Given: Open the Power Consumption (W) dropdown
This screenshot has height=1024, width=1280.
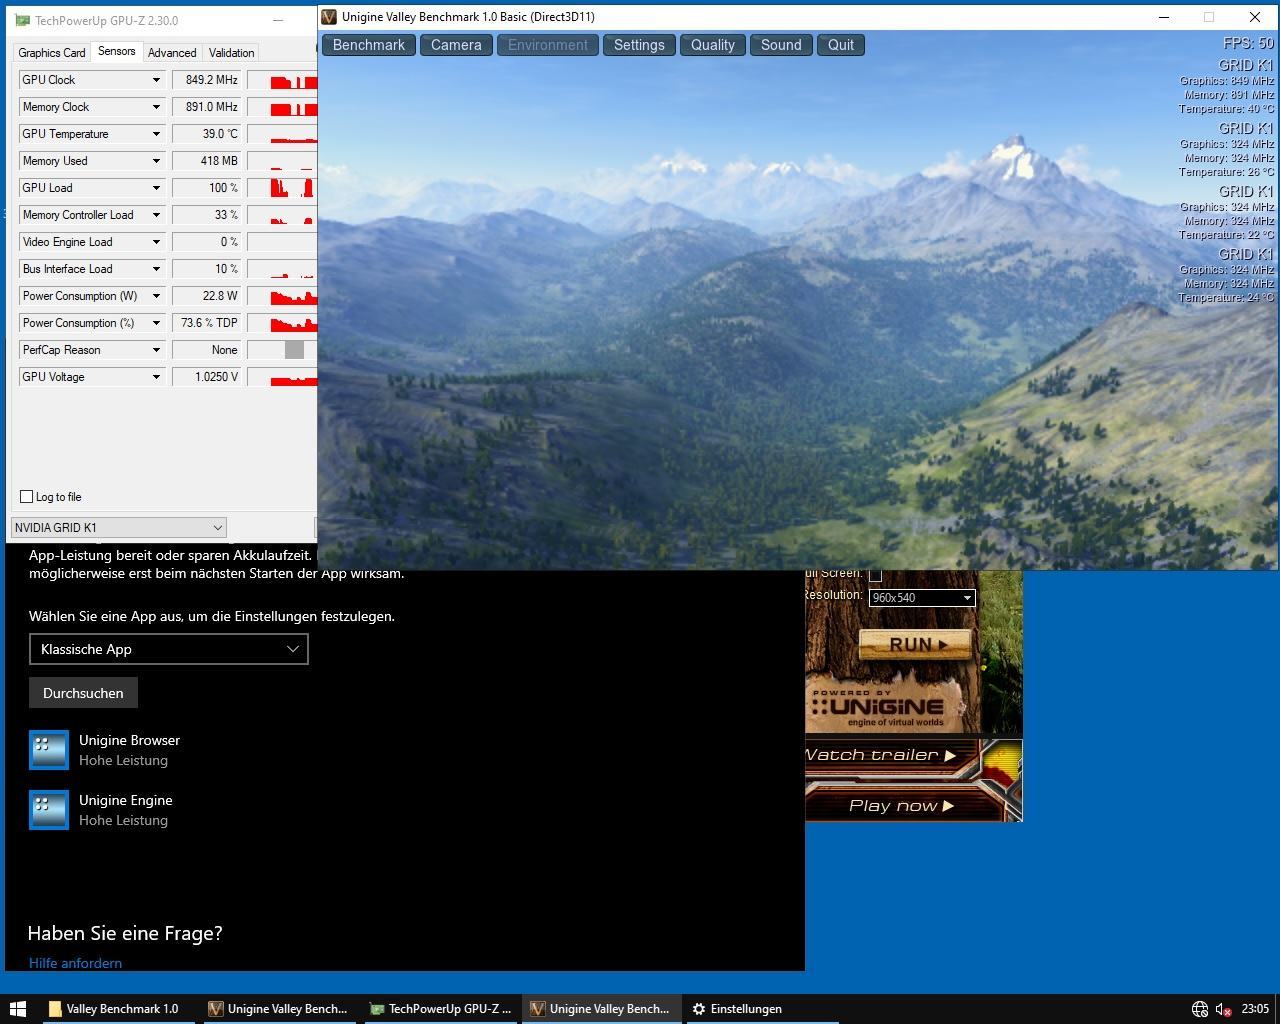Looking at the screenshot, I should click(x=156, y=296).
